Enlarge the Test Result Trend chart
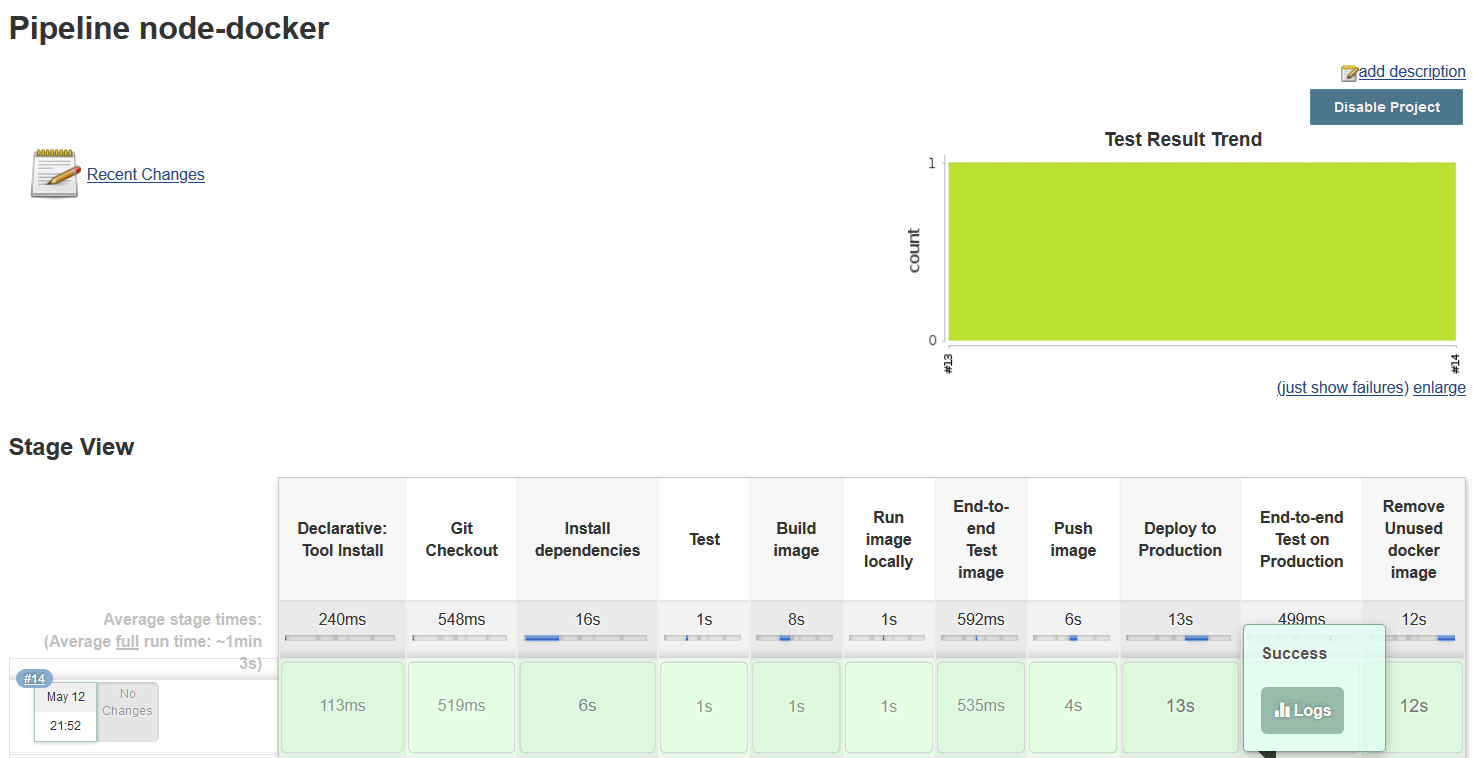This screenshot has height=758, width=1473. point(1439,387)
